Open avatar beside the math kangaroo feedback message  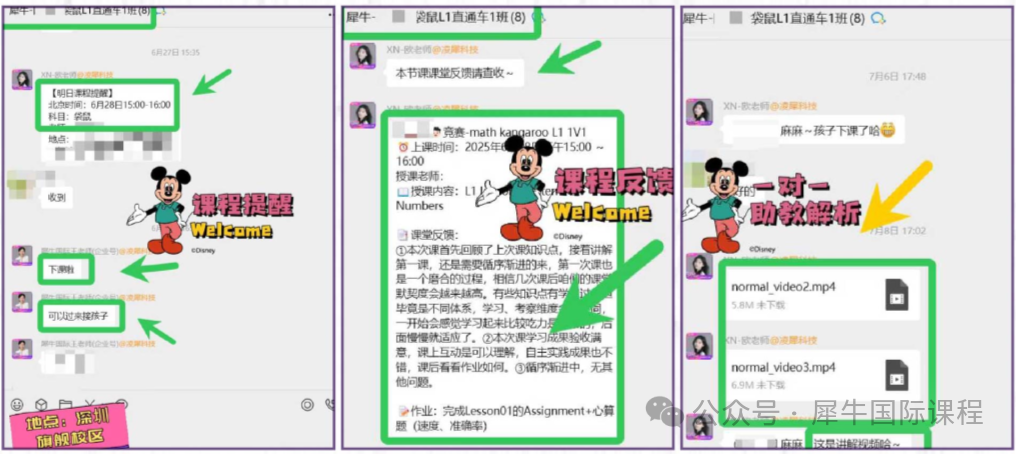coord(362,115)
